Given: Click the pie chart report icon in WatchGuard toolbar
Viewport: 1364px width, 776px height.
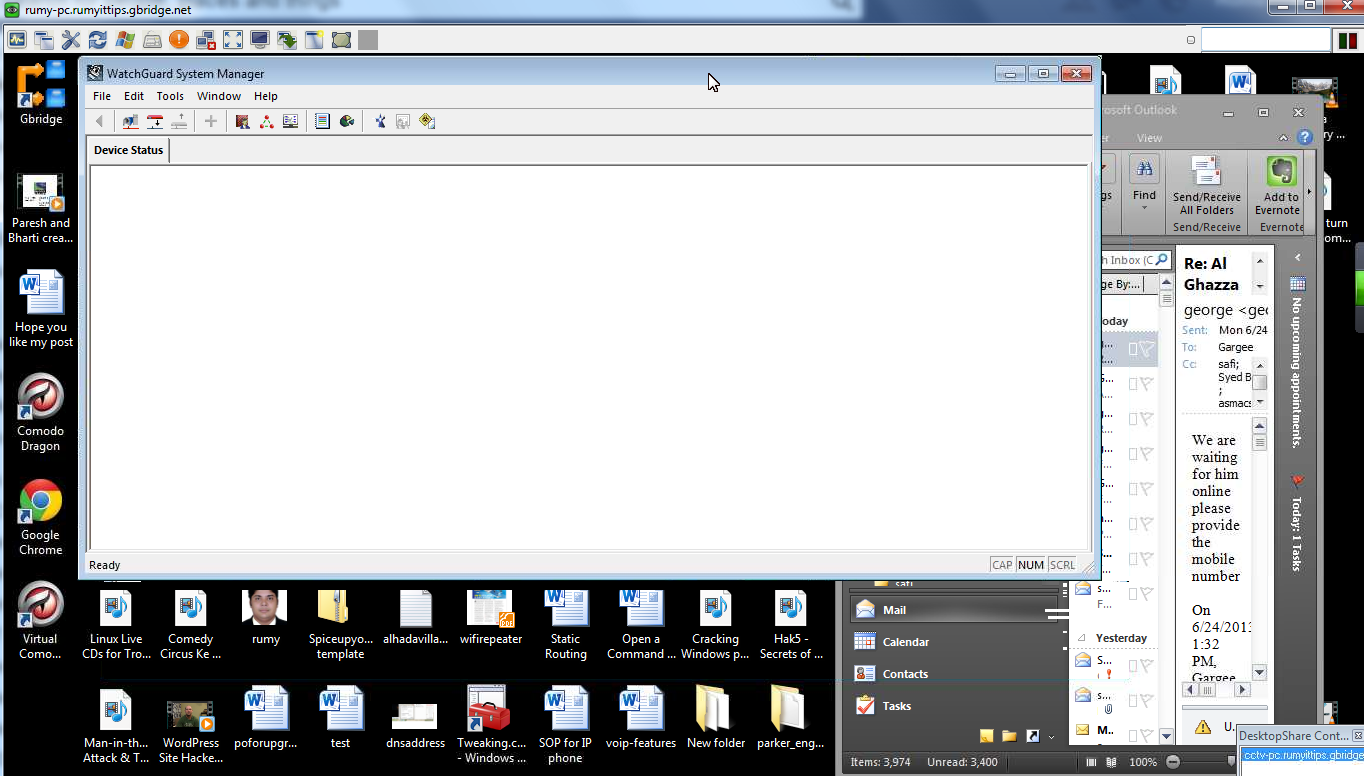Looking at the screenshot, I should point(347,121).
